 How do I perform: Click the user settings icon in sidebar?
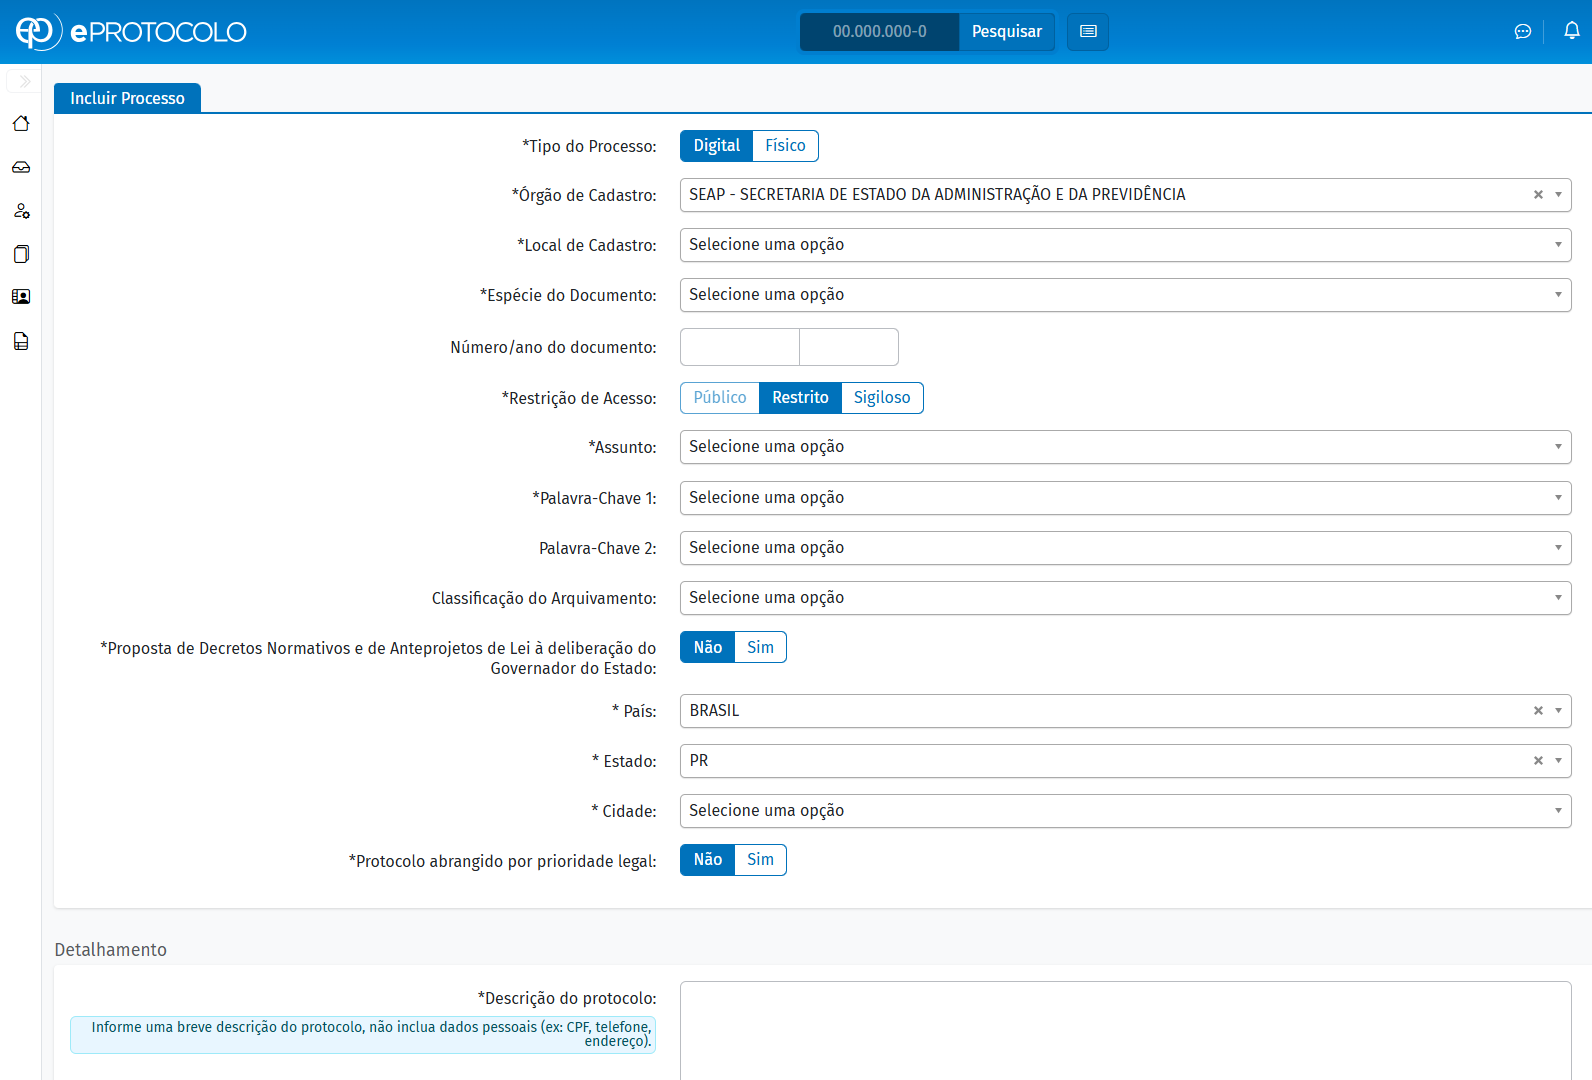coord(21,211)
